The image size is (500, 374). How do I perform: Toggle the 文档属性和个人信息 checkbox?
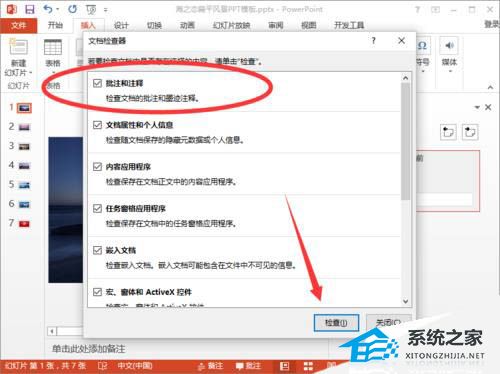click(x=97, y=125)
